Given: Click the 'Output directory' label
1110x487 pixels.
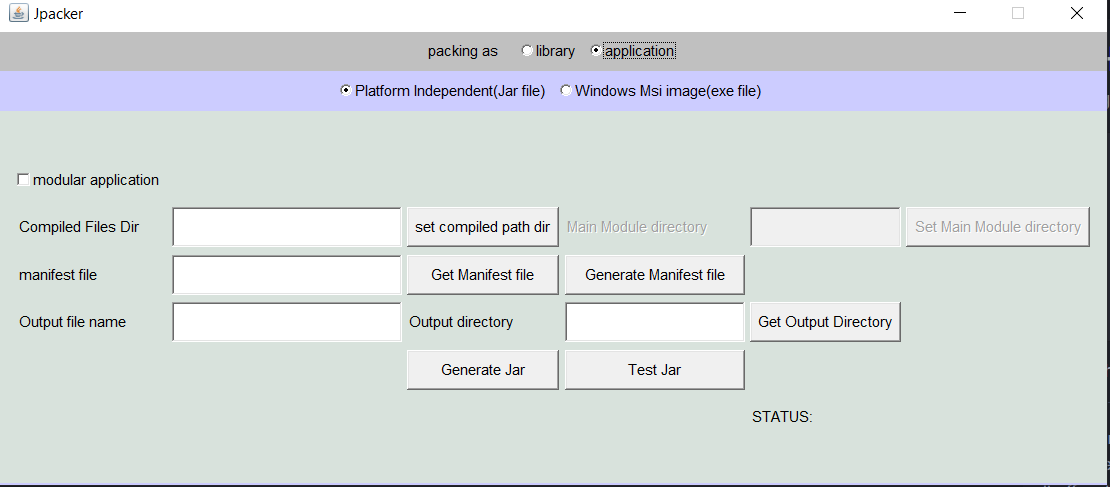Looking at the screenshot, I should tap(461, 322).
